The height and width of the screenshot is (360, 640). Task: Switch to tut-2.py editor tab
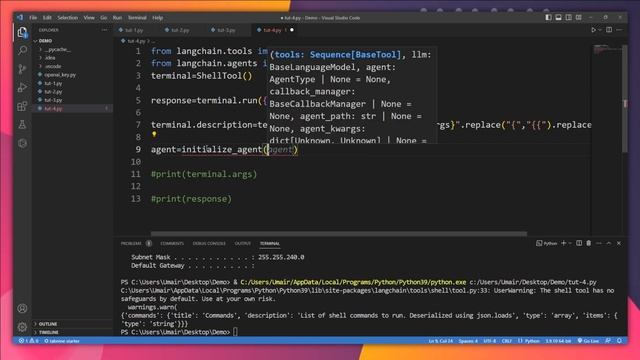coord(180,30)
